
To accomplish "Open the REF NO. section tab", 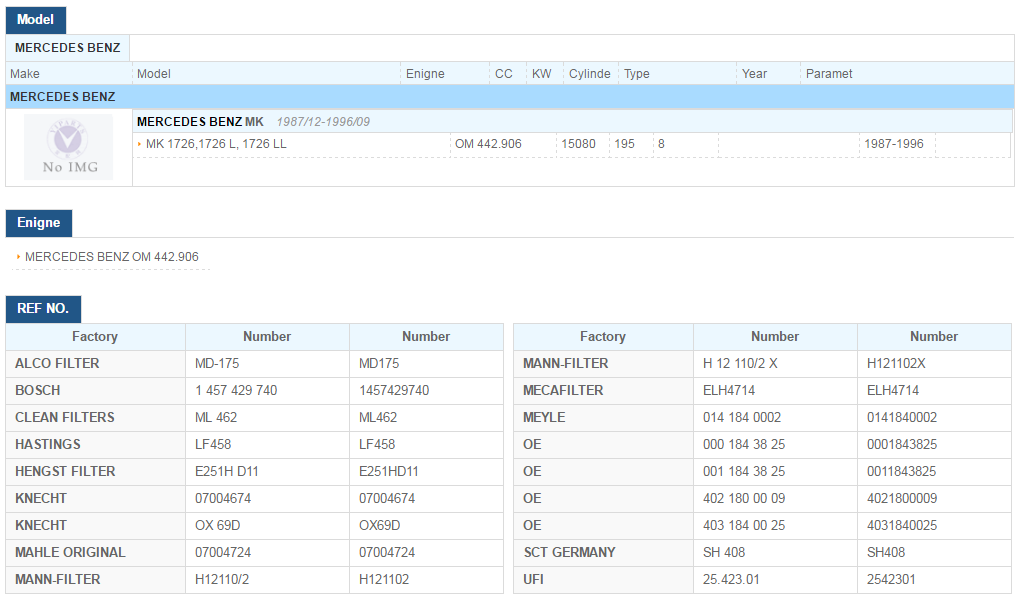I will [43, 309].
